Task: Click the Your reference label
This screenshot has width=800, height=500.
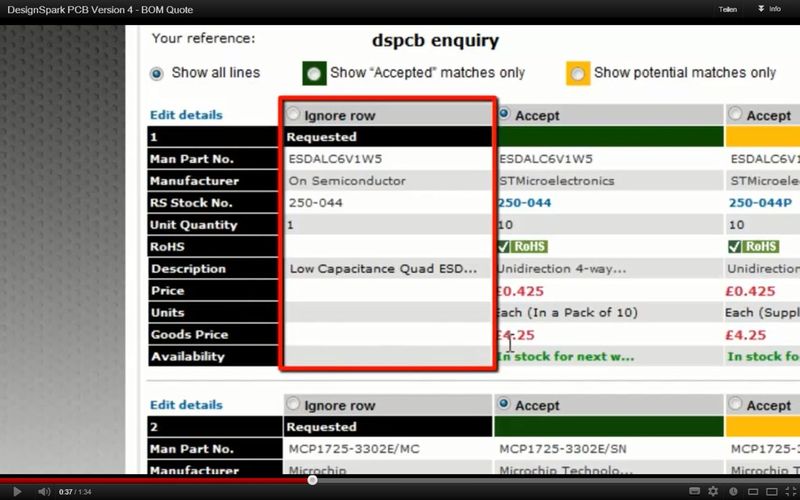Action: 204,38
